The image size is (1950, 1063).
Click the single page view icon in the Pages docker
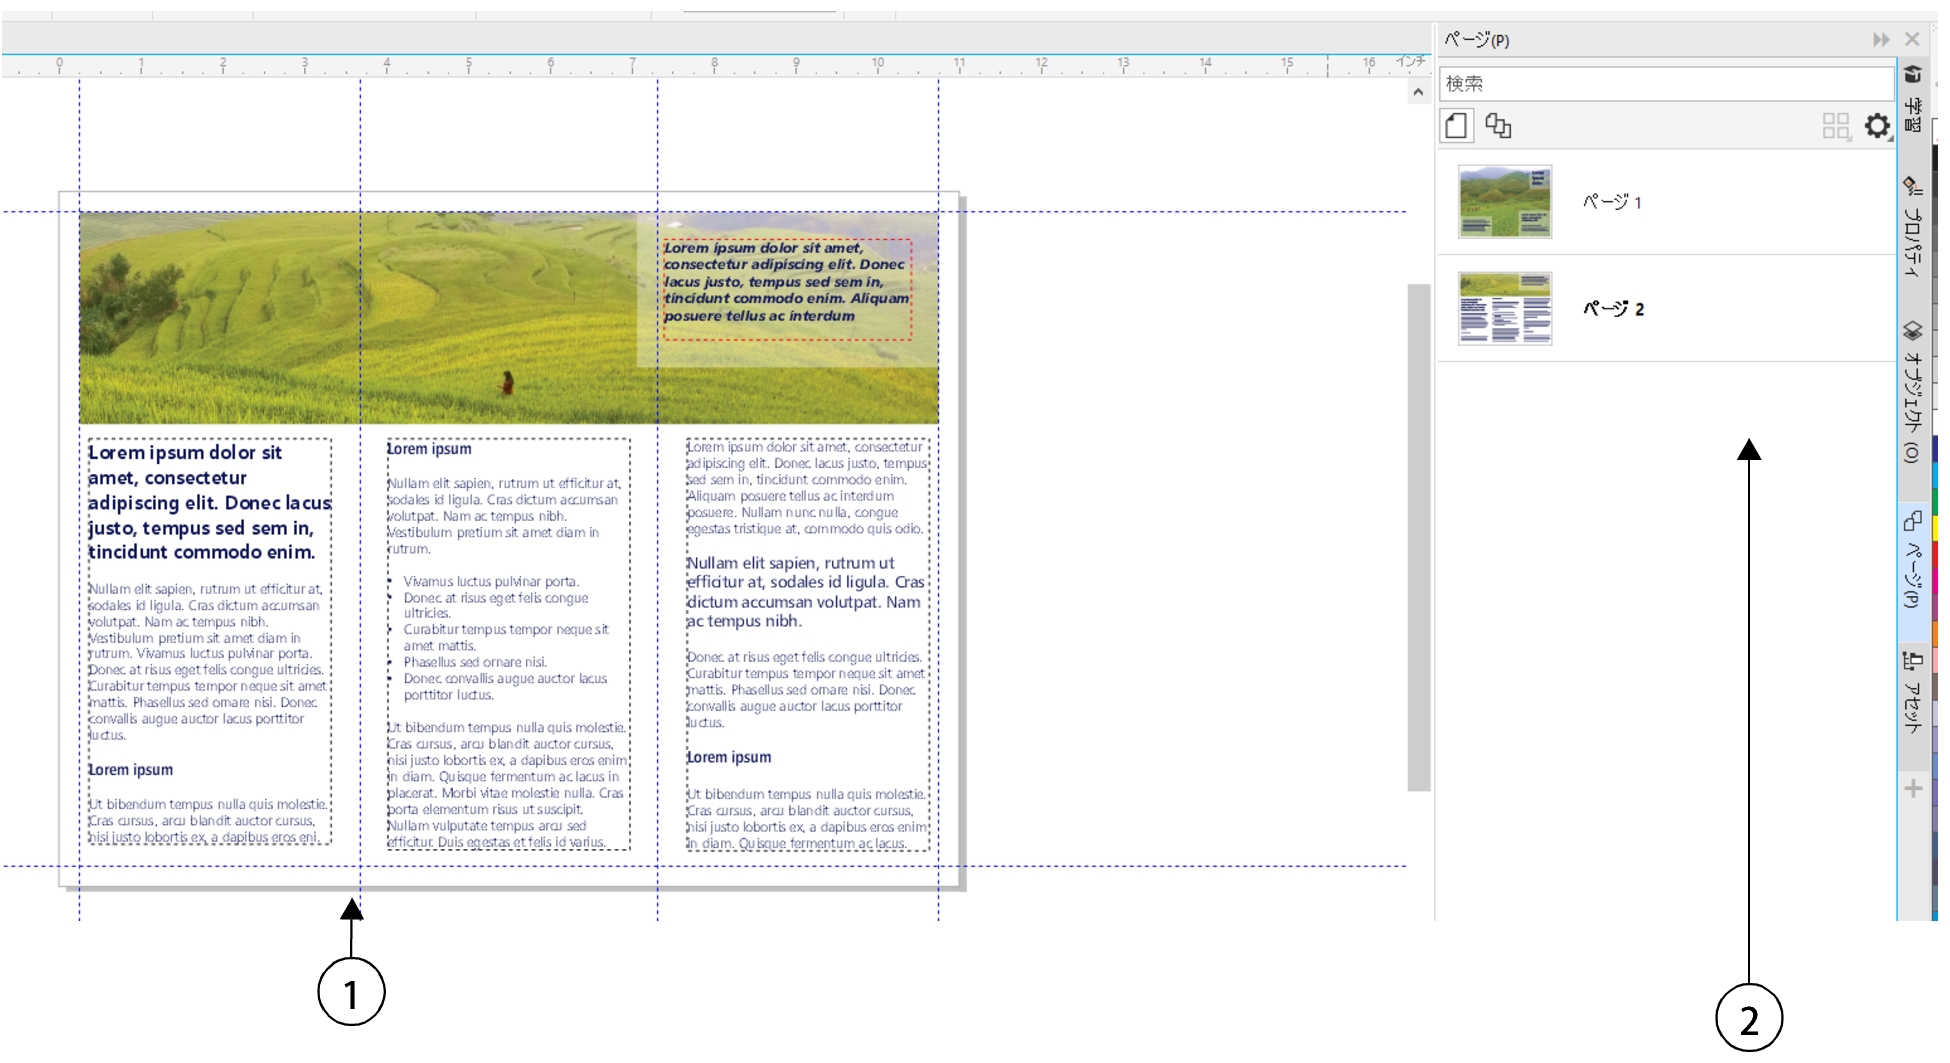coord(1456,126)
